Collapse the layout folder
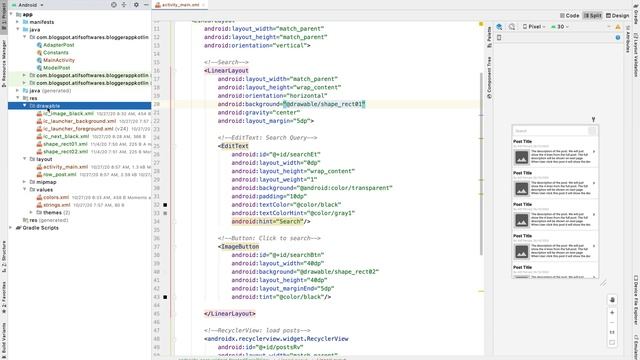The width and height of the screenshot is (640, 360). pyautogui.click(x=24, y=159)
